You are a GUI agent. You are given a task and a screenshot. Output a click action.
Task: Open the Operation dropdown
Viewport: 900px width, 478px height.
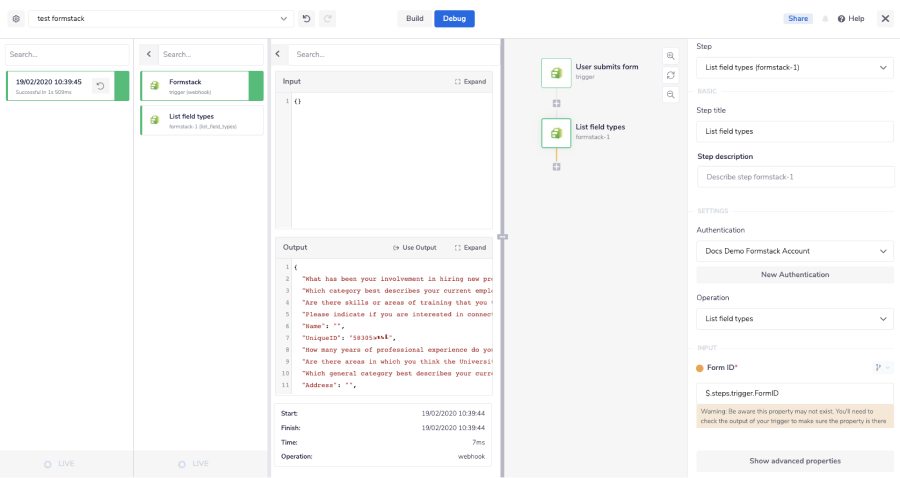pyautogui.click(x=795, y=319)
